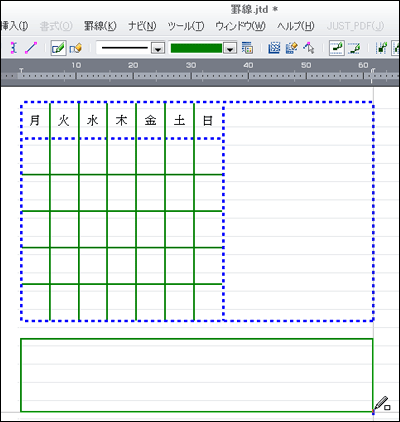Open the line color palette icon
The image size is (400, 422).
[x=247, y=48]
